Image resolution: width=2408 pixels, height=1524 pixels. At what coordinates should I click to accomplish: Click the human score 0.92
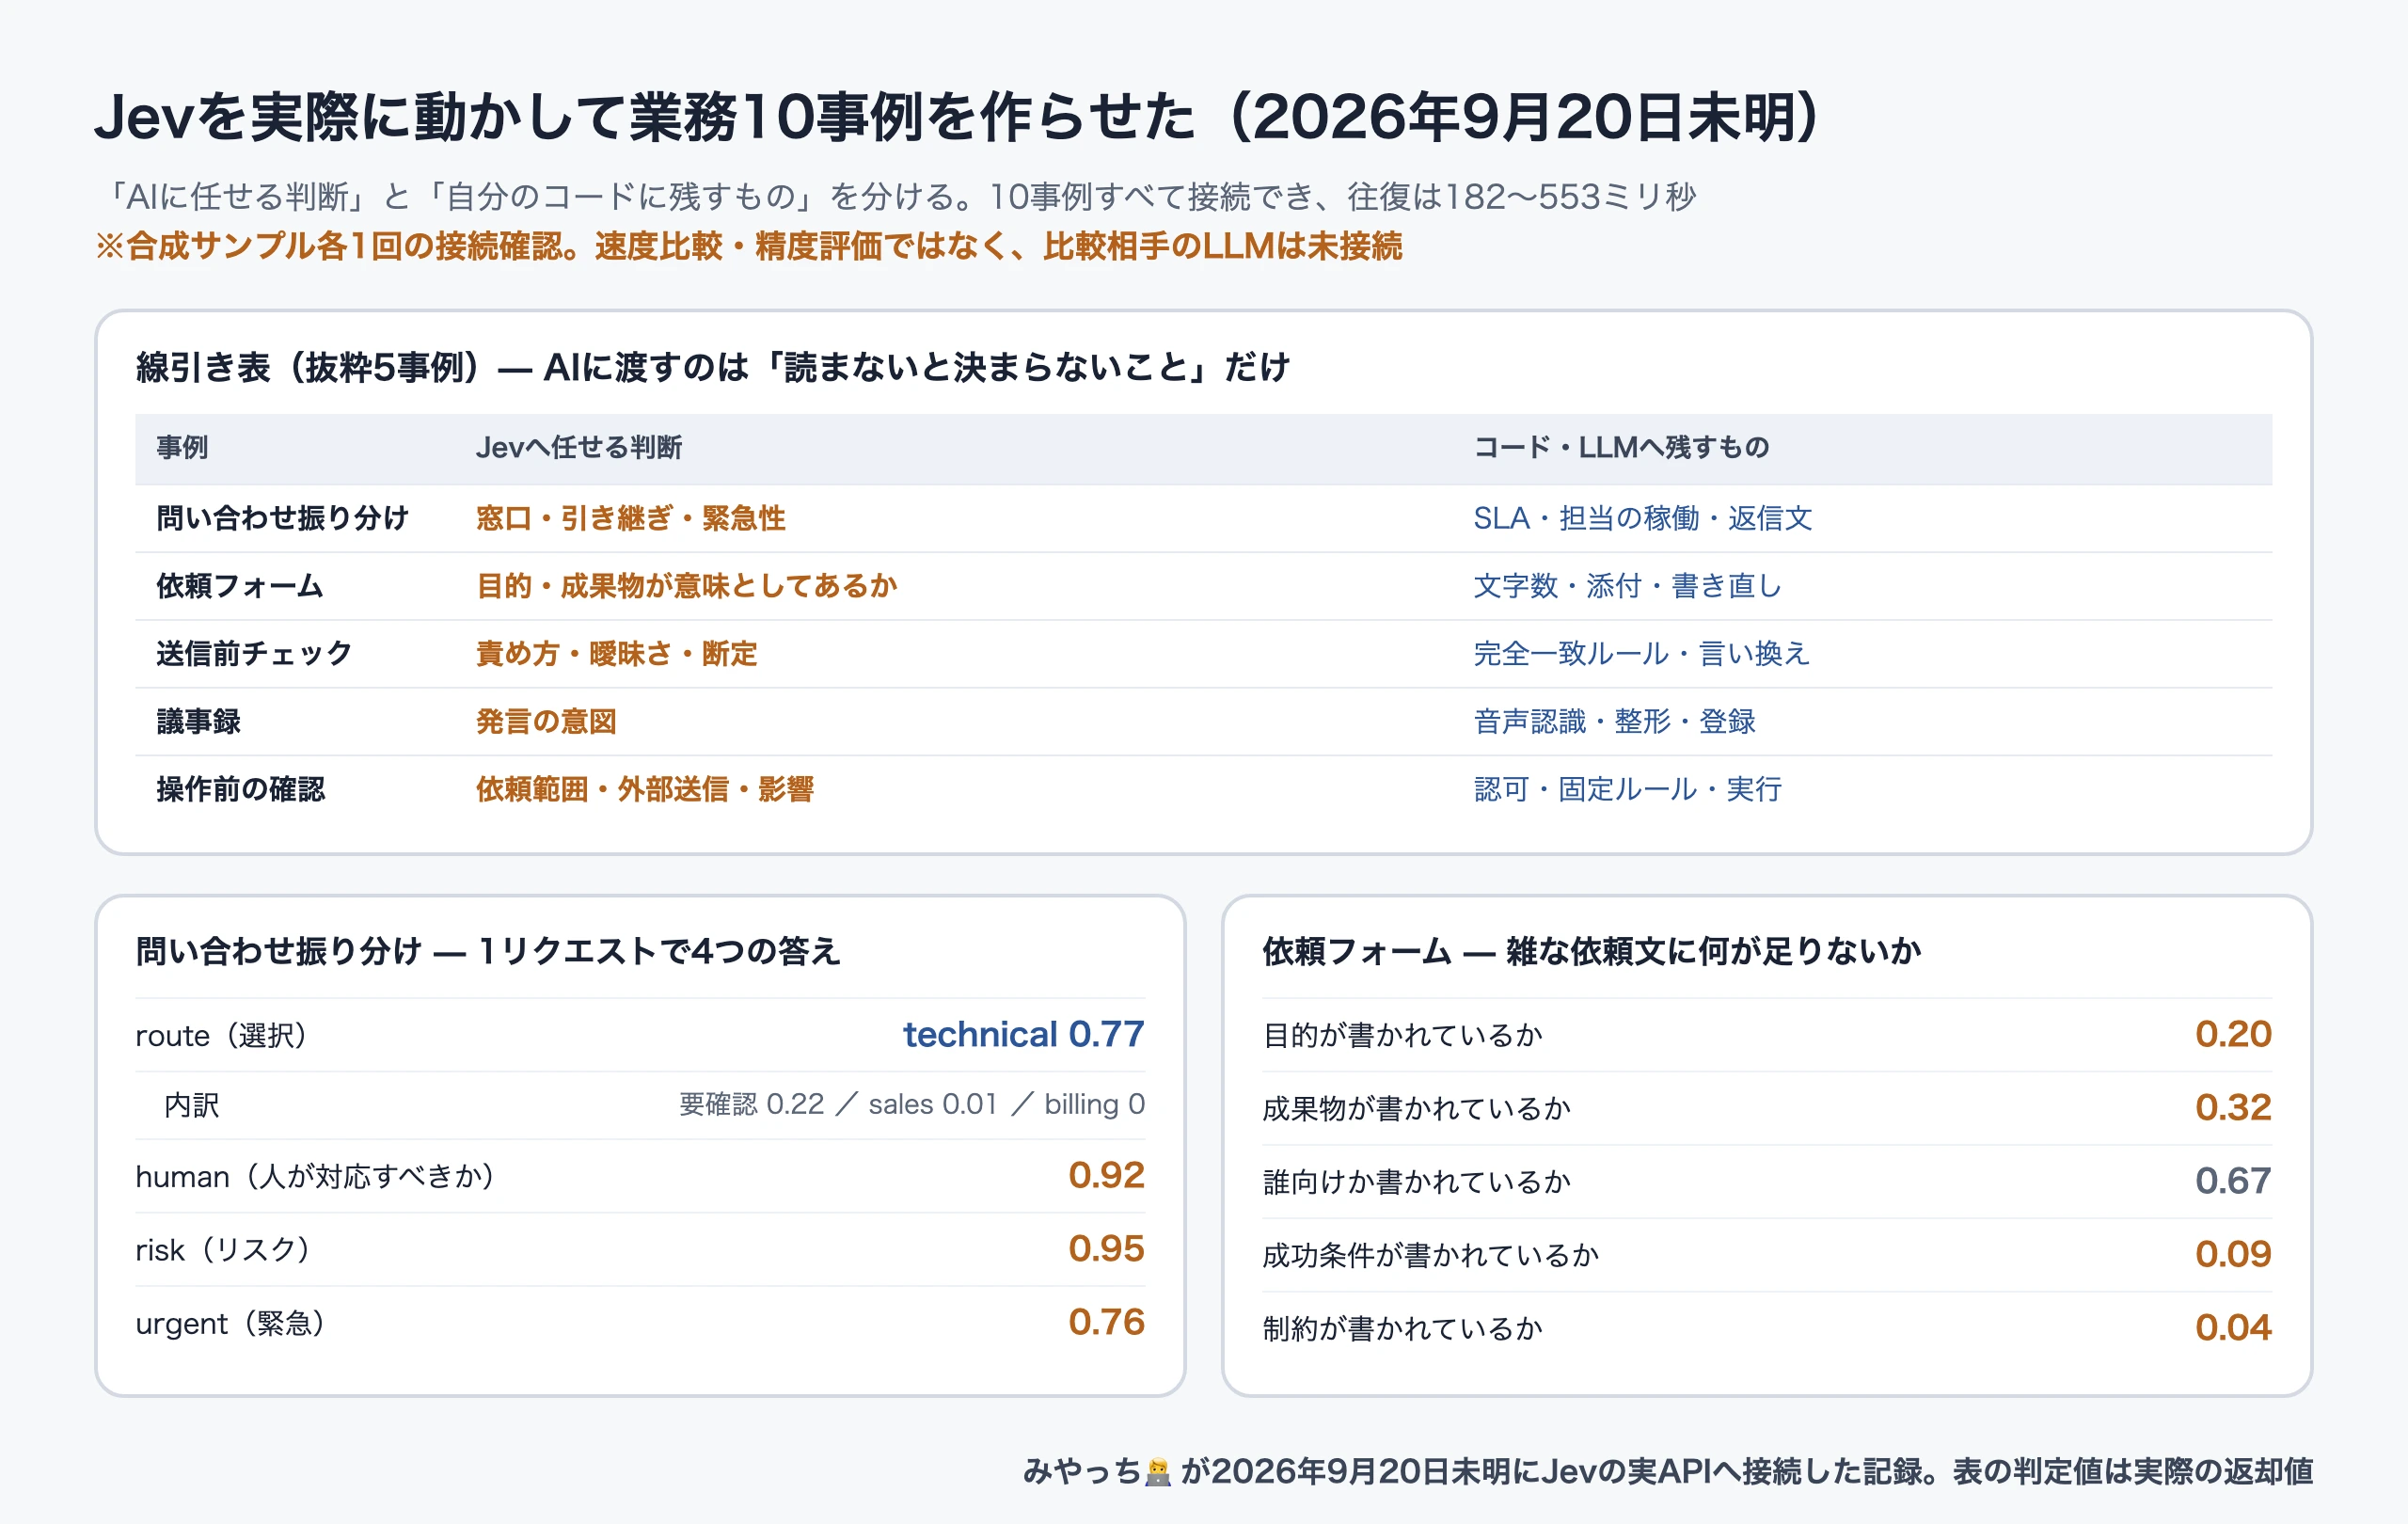[1106, 1175]
